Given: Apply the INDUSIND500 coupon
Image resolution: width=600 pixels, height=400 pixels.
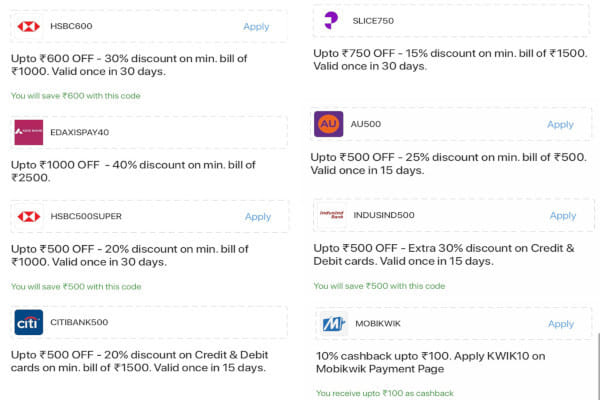Looking at the screenshot, I should 563,216.
